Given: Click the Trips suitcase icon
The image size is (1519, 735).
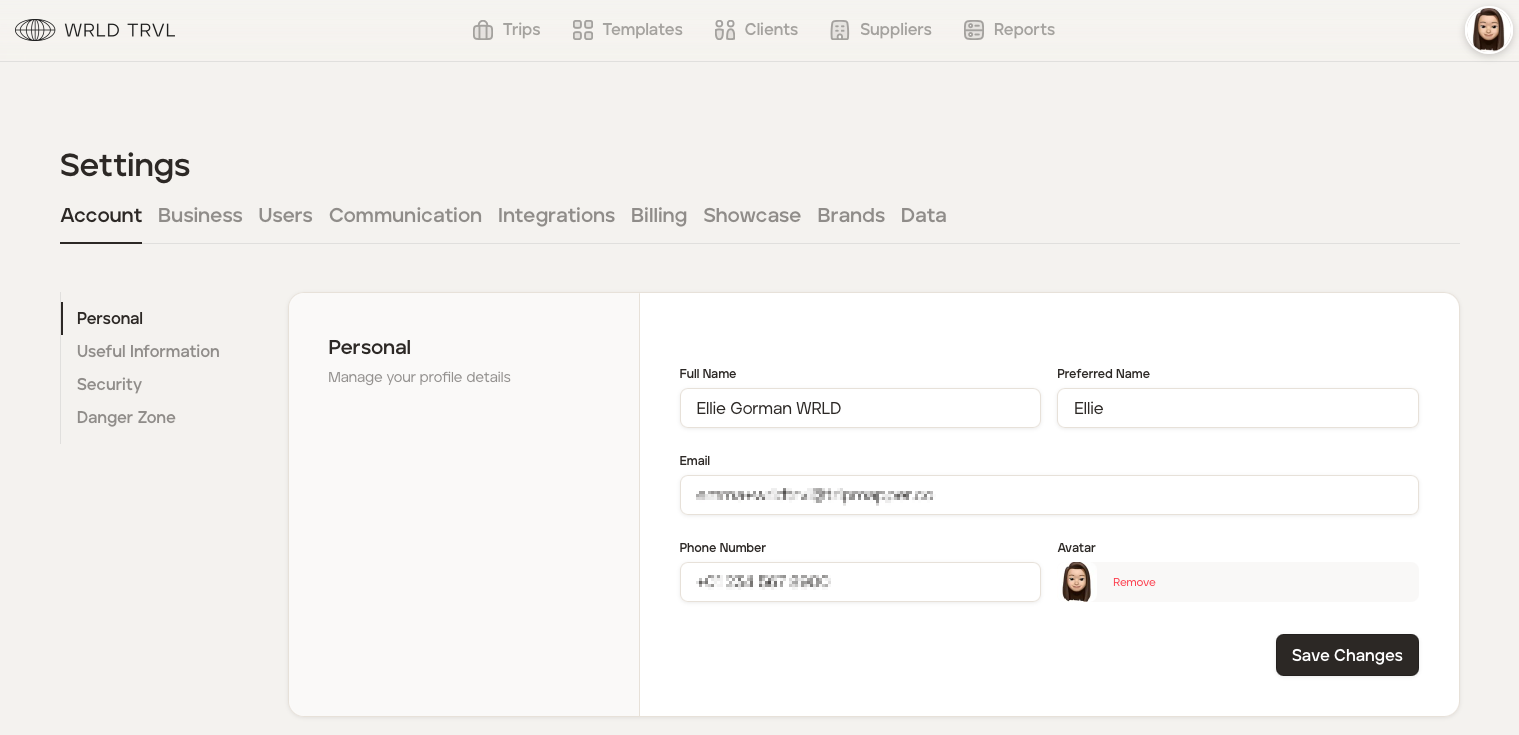Looking at the screenshot, I should pyautogui.click(x=483, y=30).
